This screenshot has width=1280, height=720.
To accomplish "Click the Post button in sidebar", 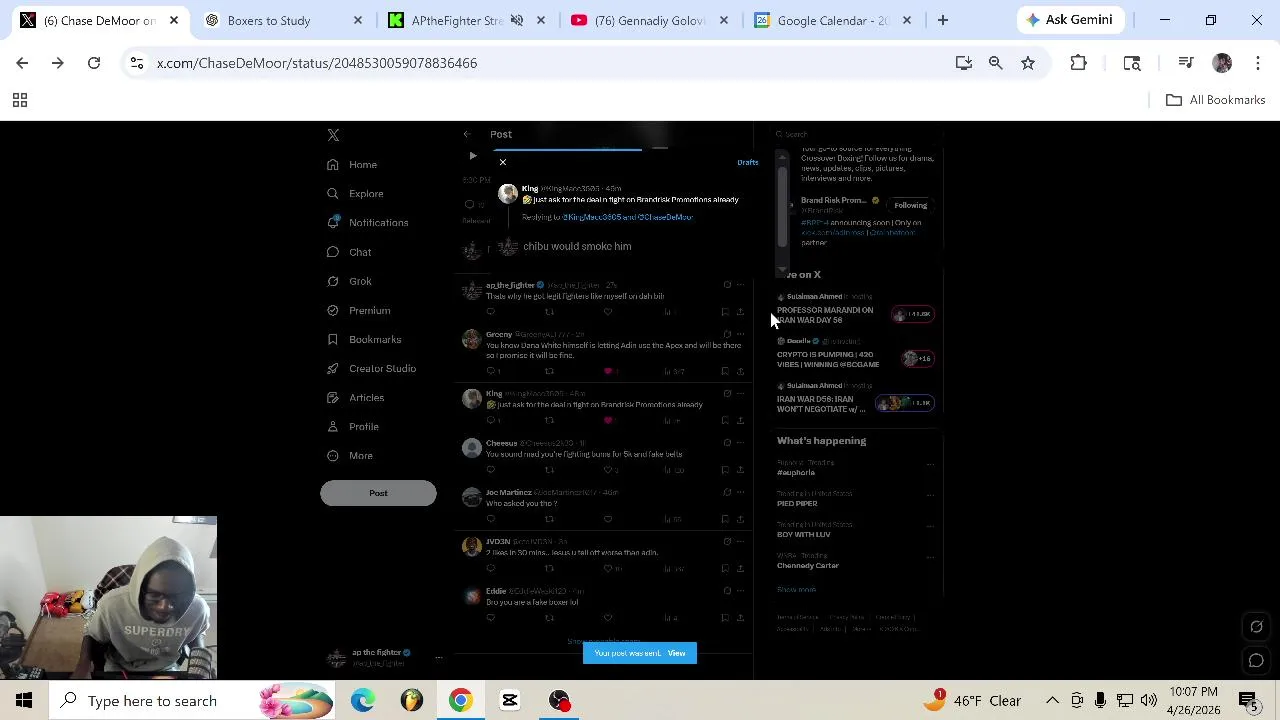I will [378, 493].
